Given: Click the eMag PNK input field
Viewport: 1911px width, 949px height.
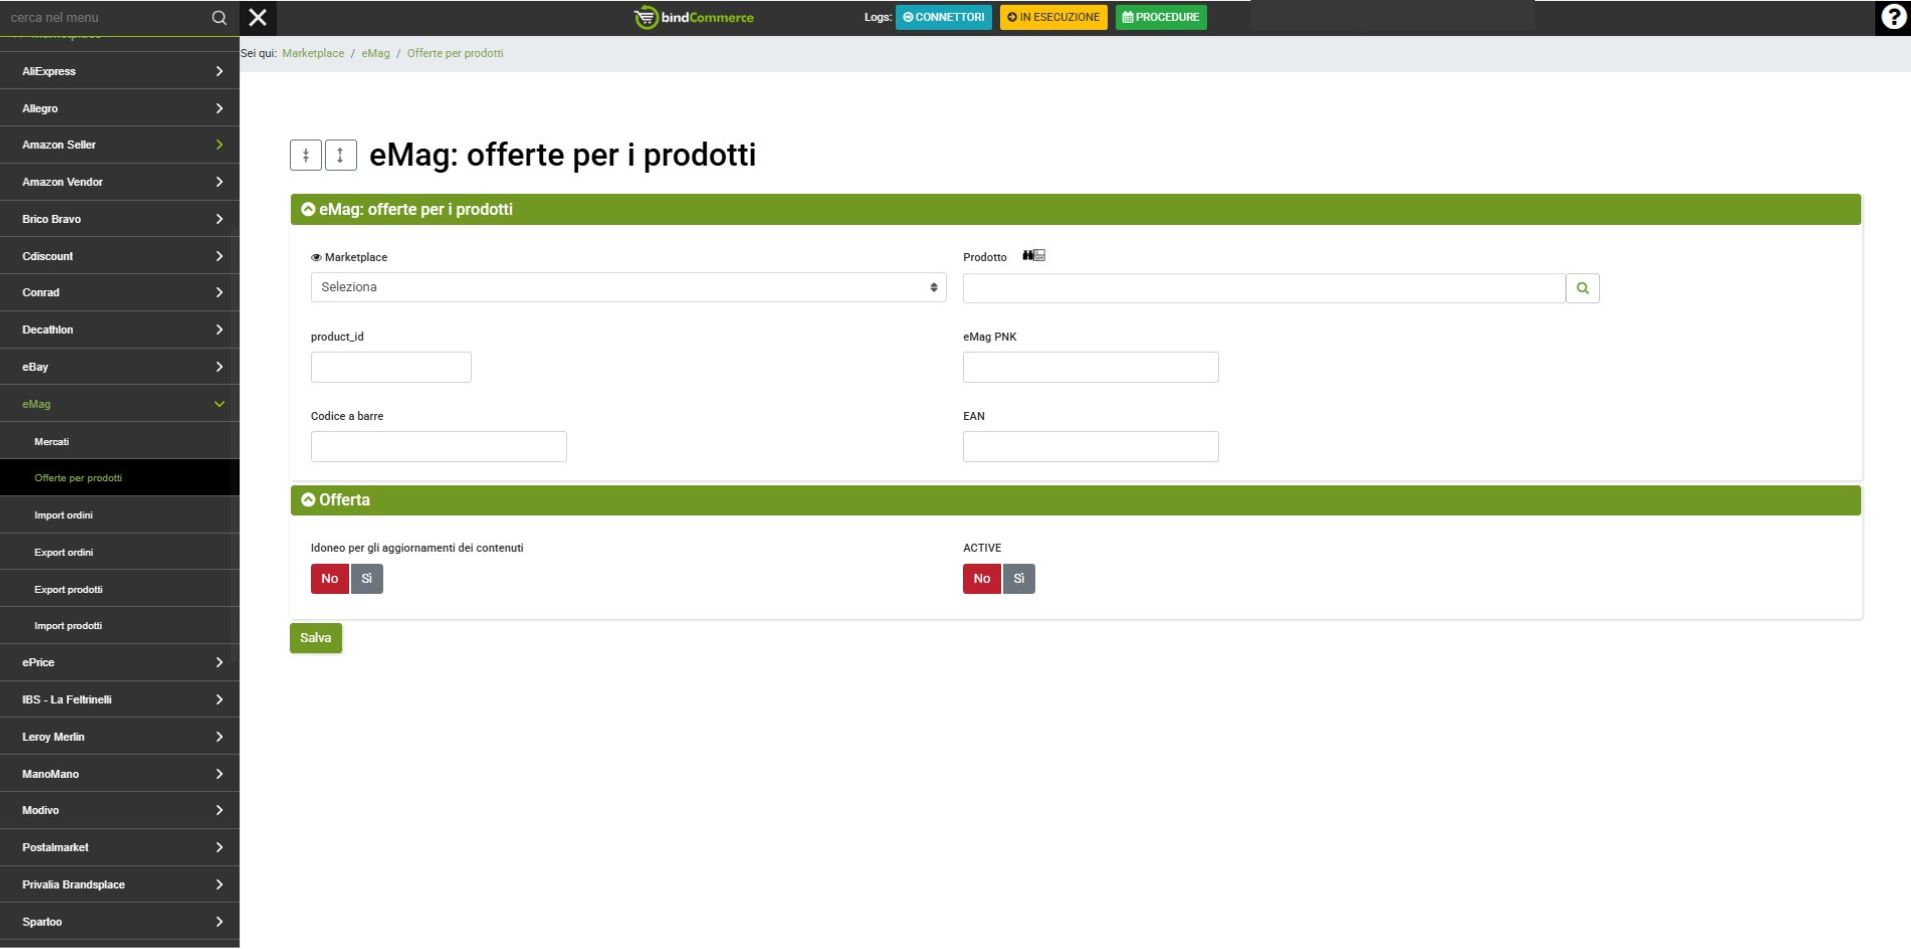Looking at the screenshot, I should (1090, 367).
